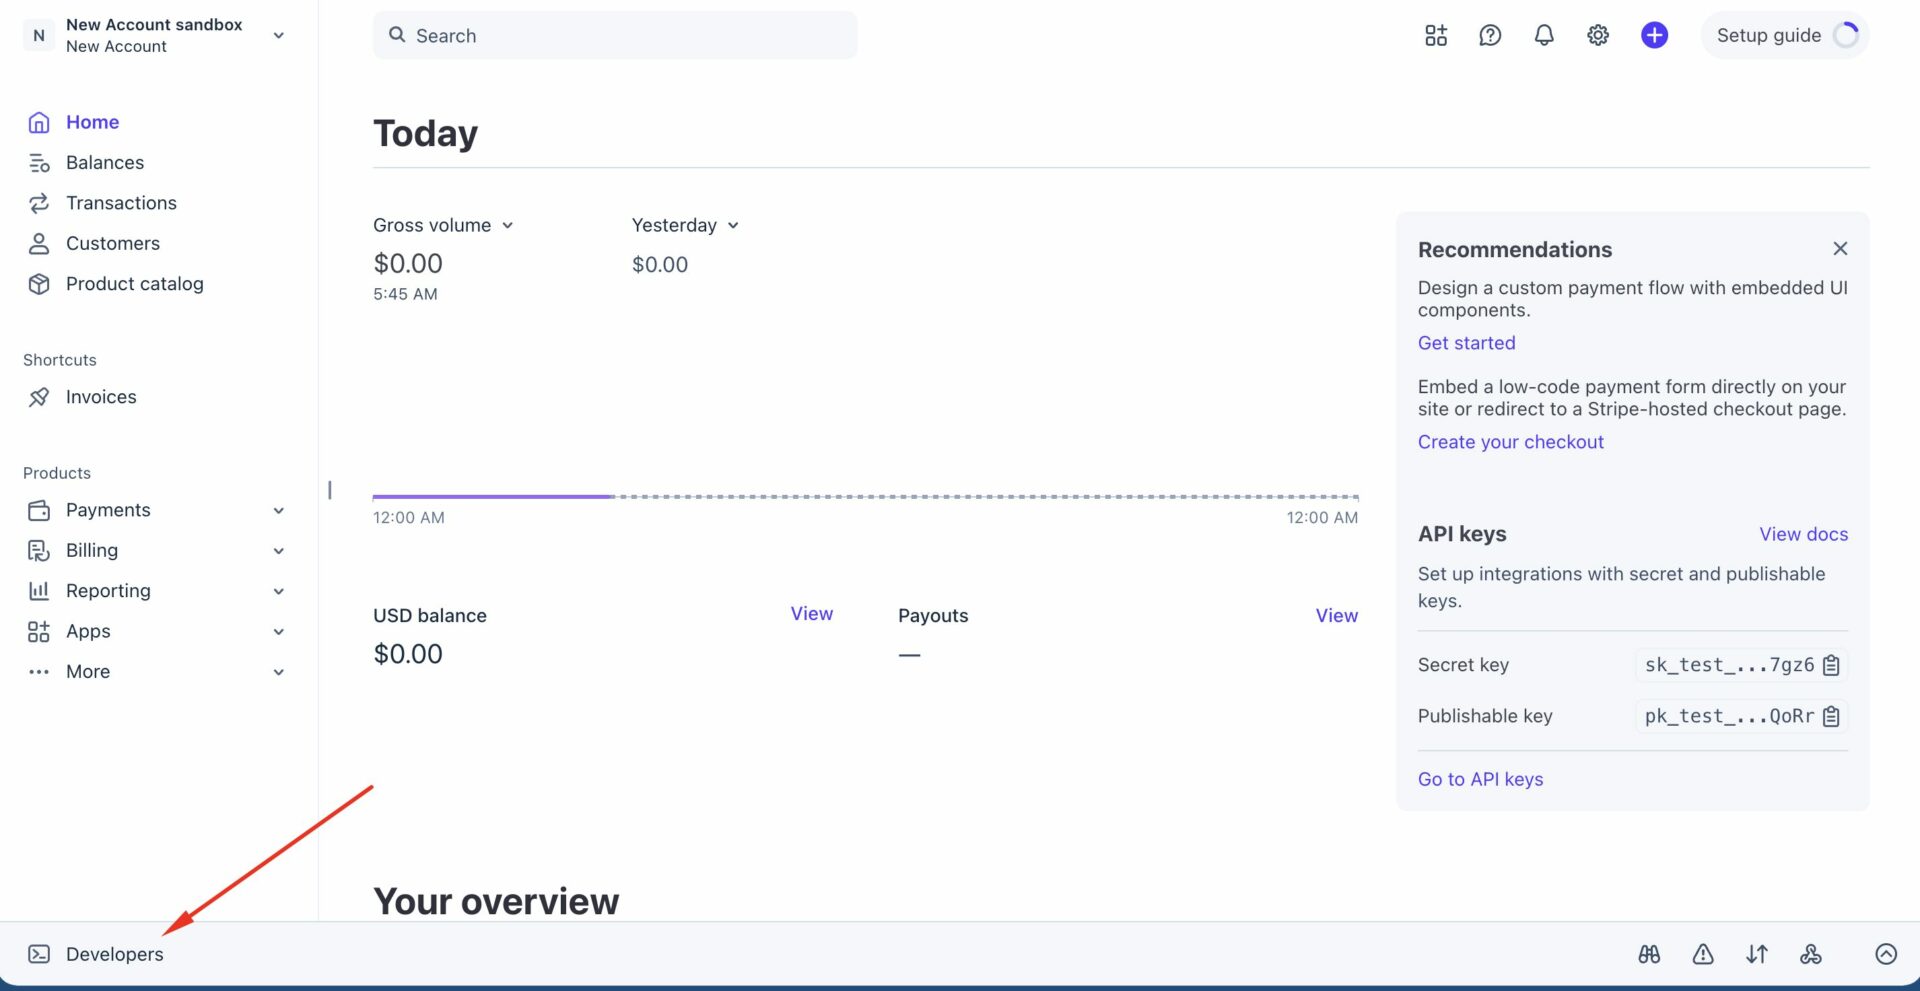The width and height of the screenshot is (1920, 991).
Task: Click into the Search field
Action: (615, 36)
